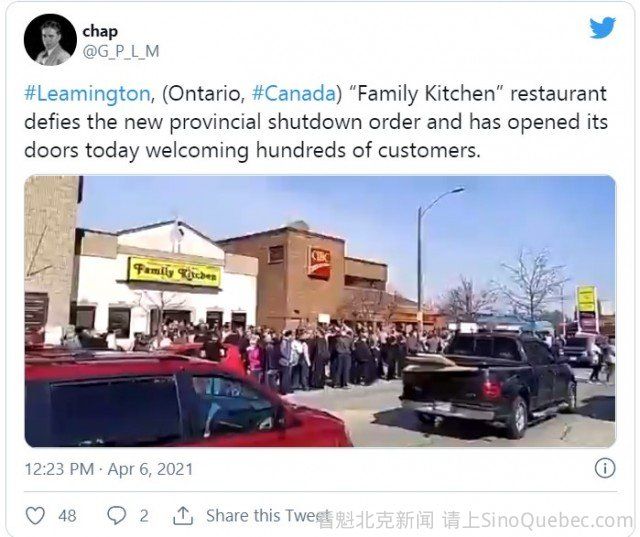Open tweet info circle icon
The image size is (640, 537).
pyautogui.click(x=604, y=468)
